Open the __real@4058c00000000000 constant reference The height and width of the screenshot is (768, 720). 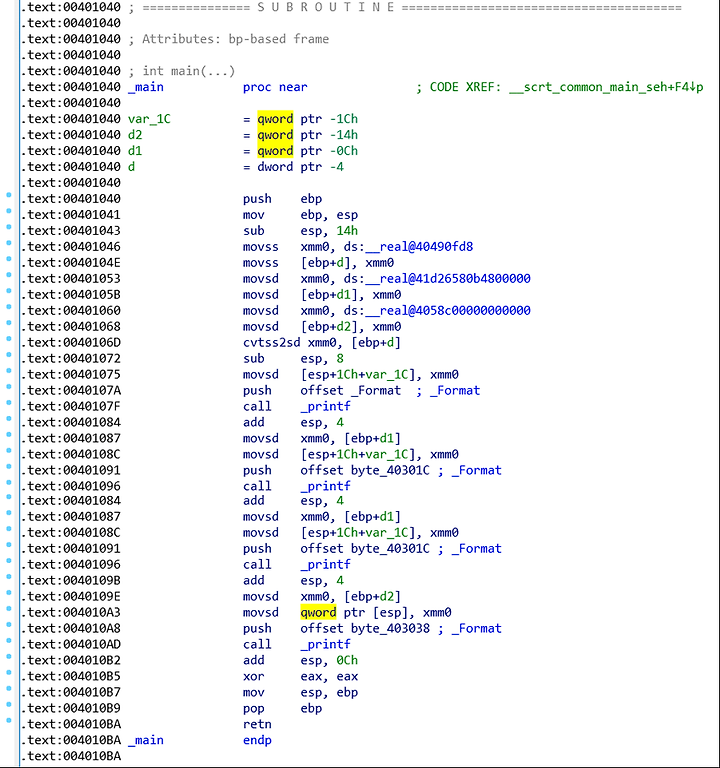point(448,311)
